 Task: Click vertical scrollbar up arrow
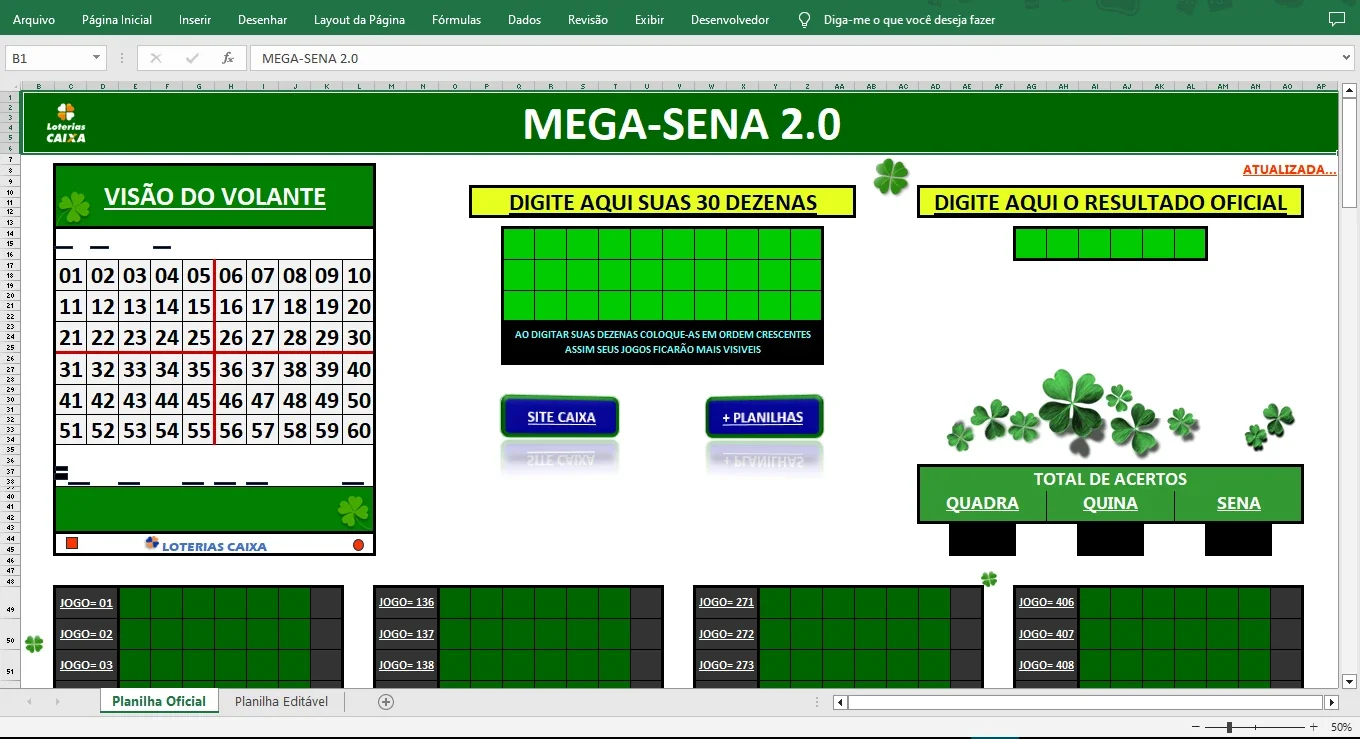pos(1348,89)
